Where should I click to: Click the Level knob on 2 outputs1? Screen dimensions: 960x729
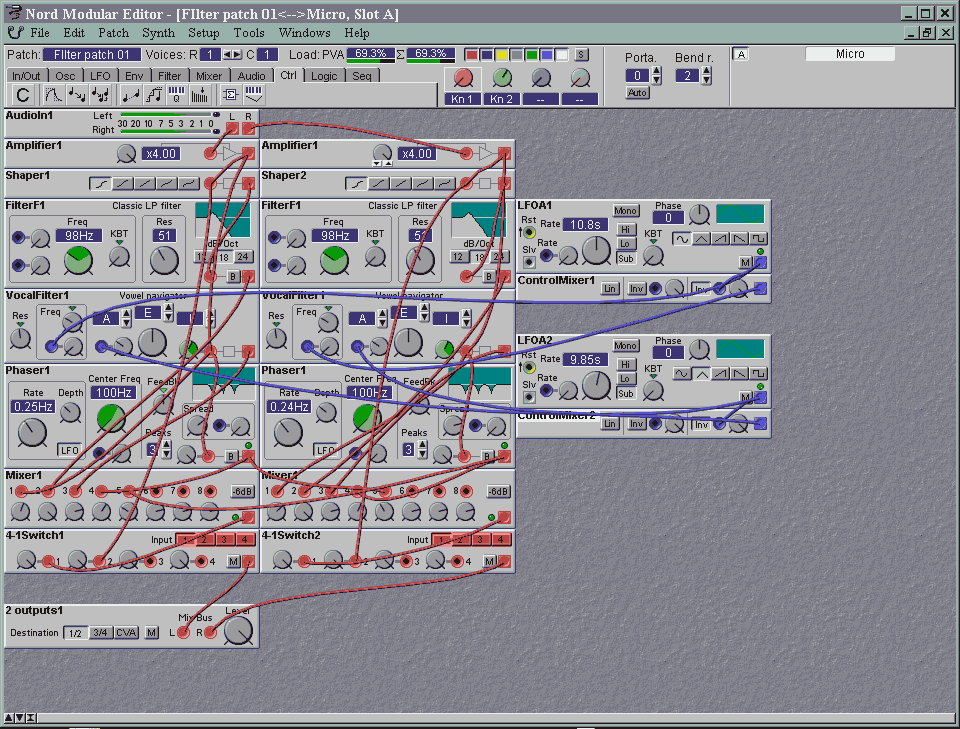[238, 630]
